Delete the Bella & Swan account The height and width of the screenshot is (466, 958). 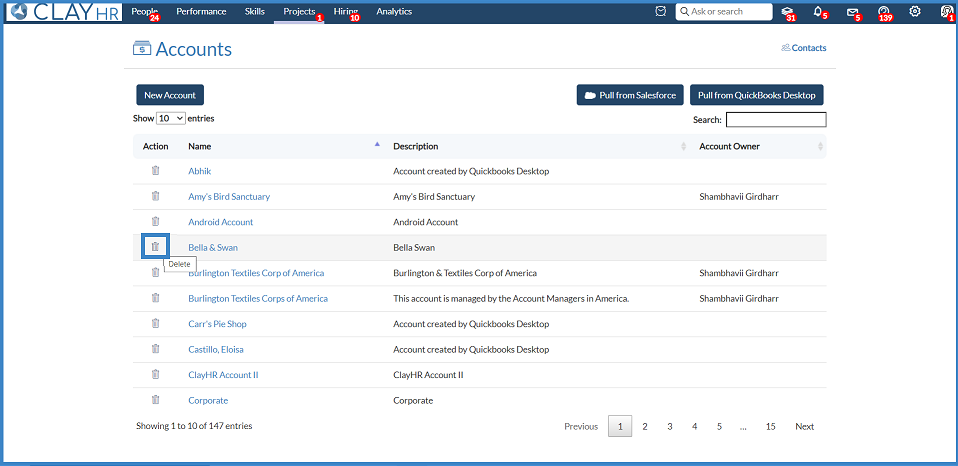(x=155, y=247)
